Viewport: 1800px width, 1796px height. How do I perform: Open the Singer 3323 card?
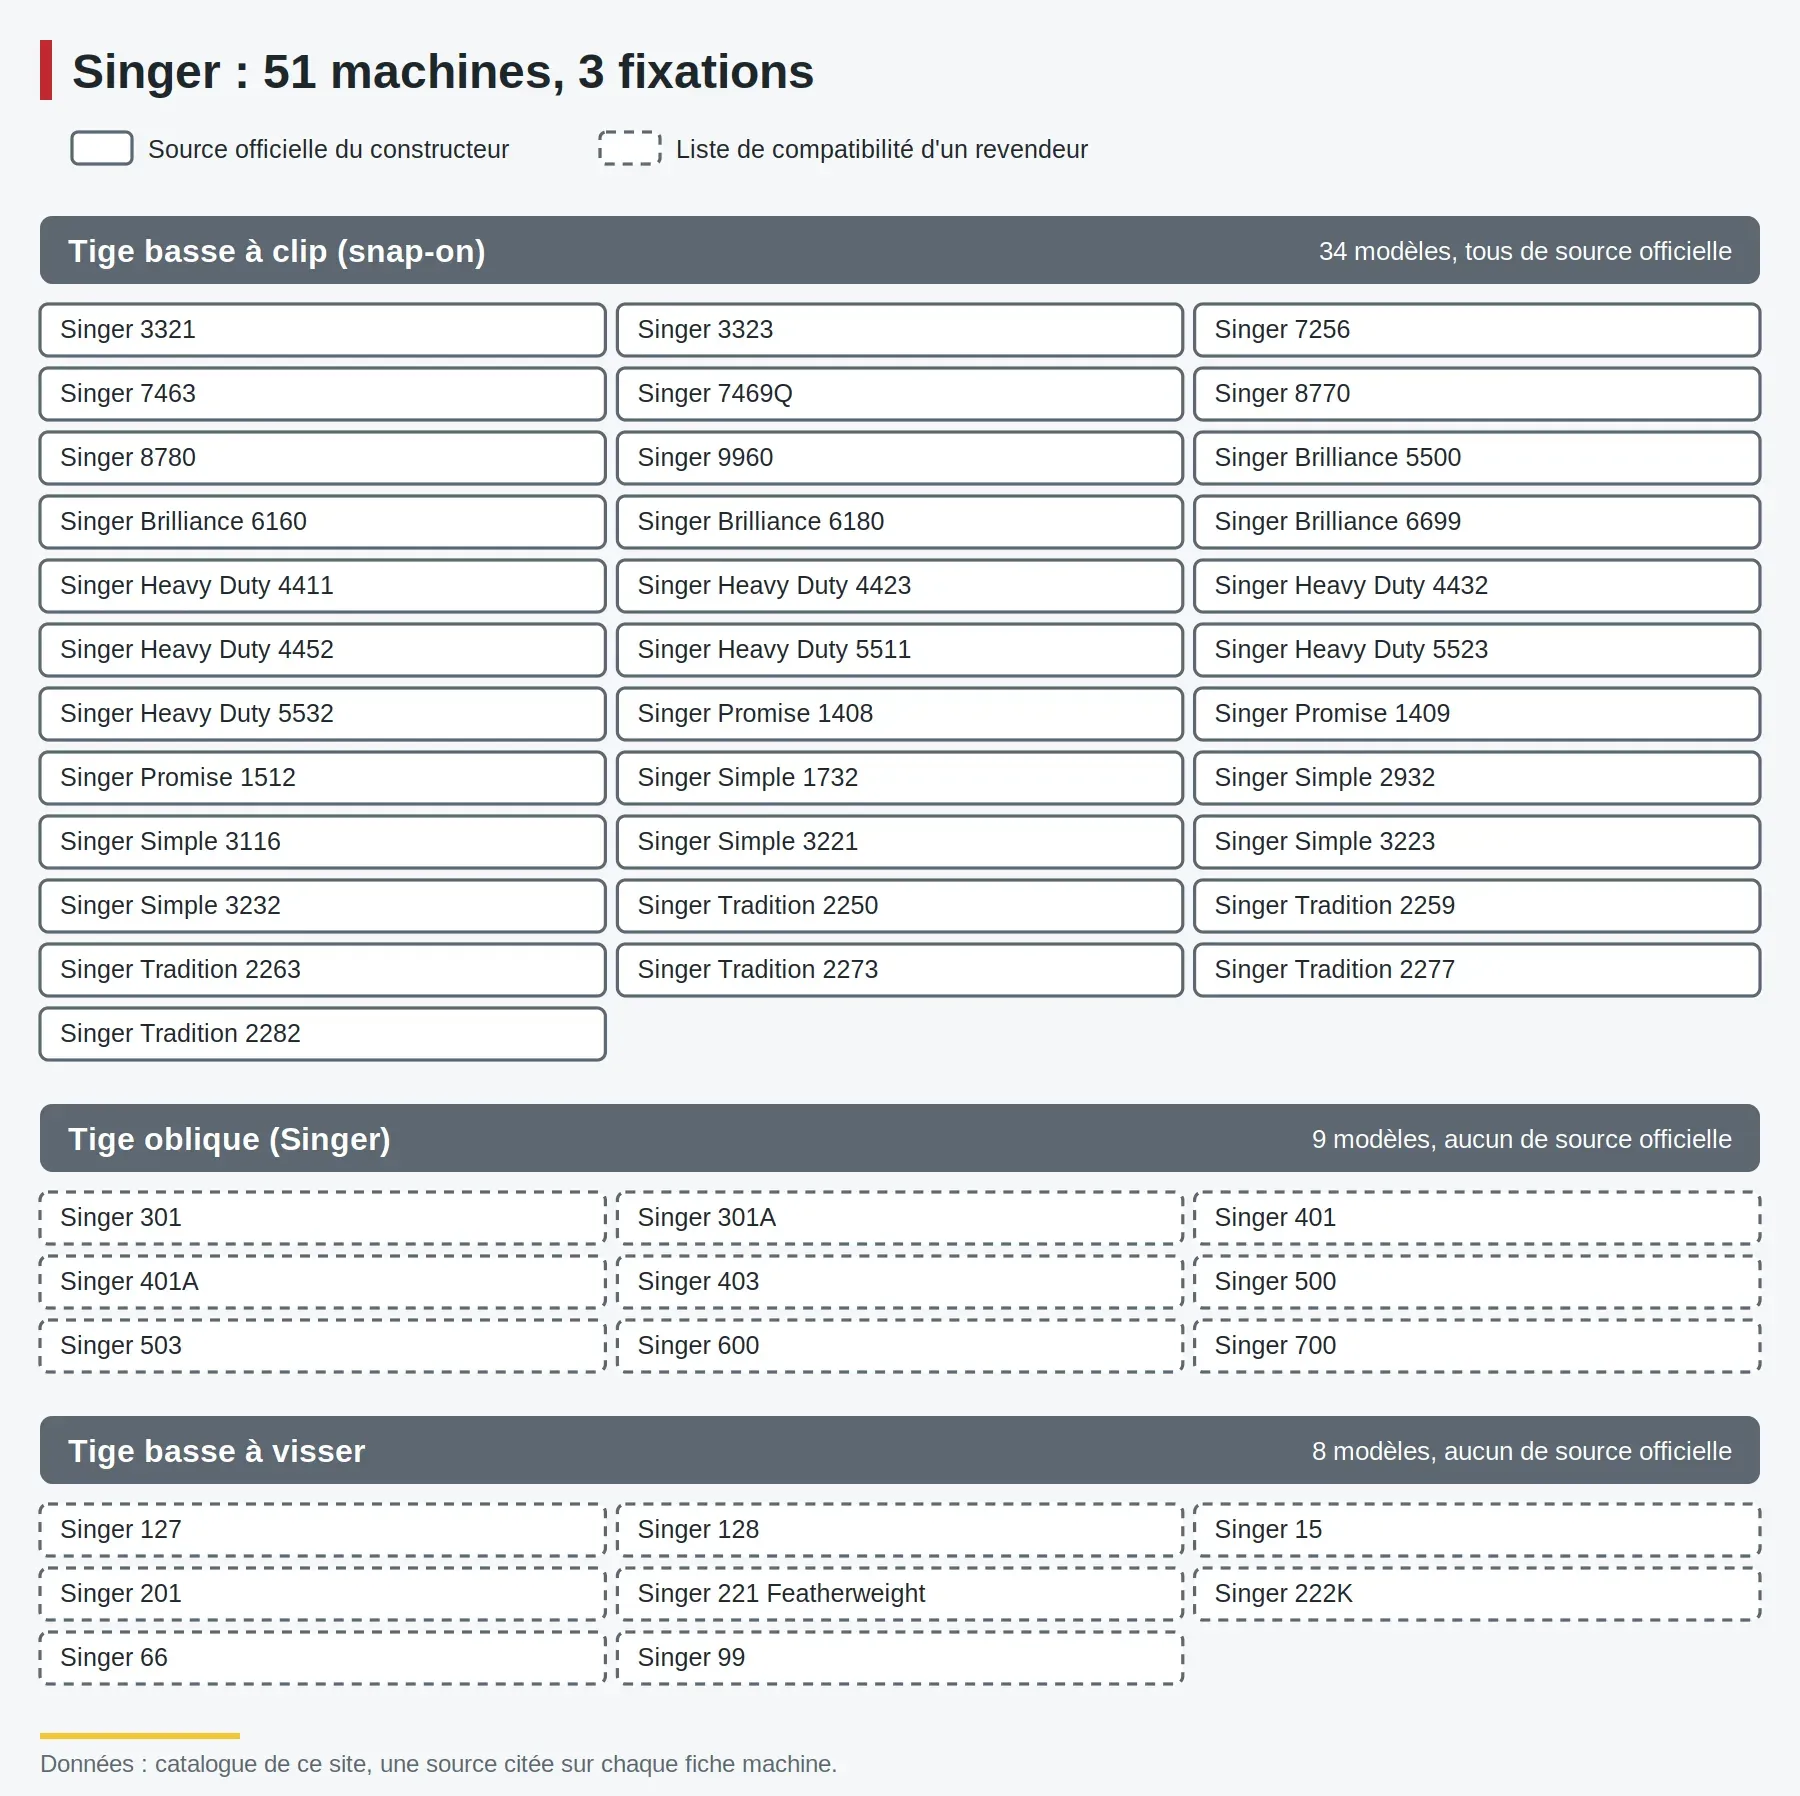[900, 330]
